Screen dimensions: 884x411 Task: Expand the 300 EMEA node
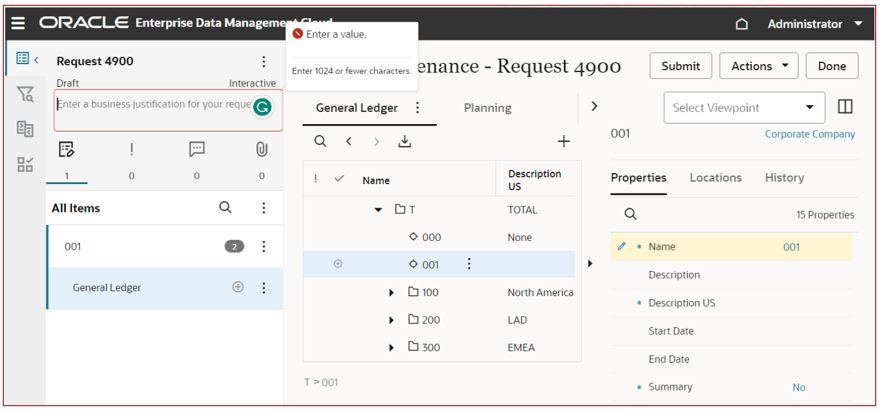pyautogui.click(x=391, y=348)
